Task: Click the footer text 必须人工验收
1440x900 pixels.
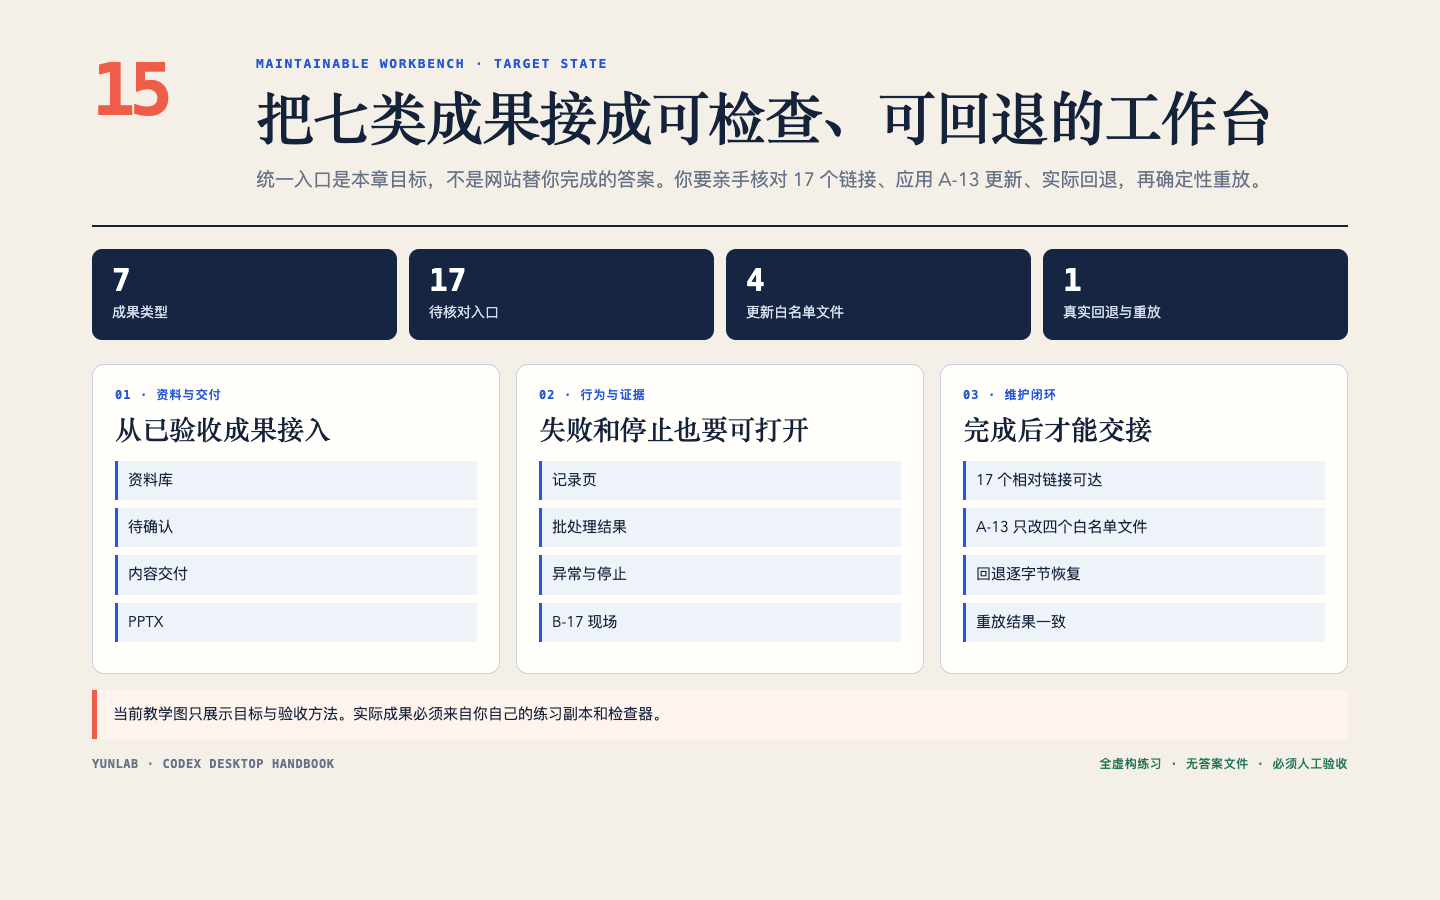Action: pos(1310,764)
